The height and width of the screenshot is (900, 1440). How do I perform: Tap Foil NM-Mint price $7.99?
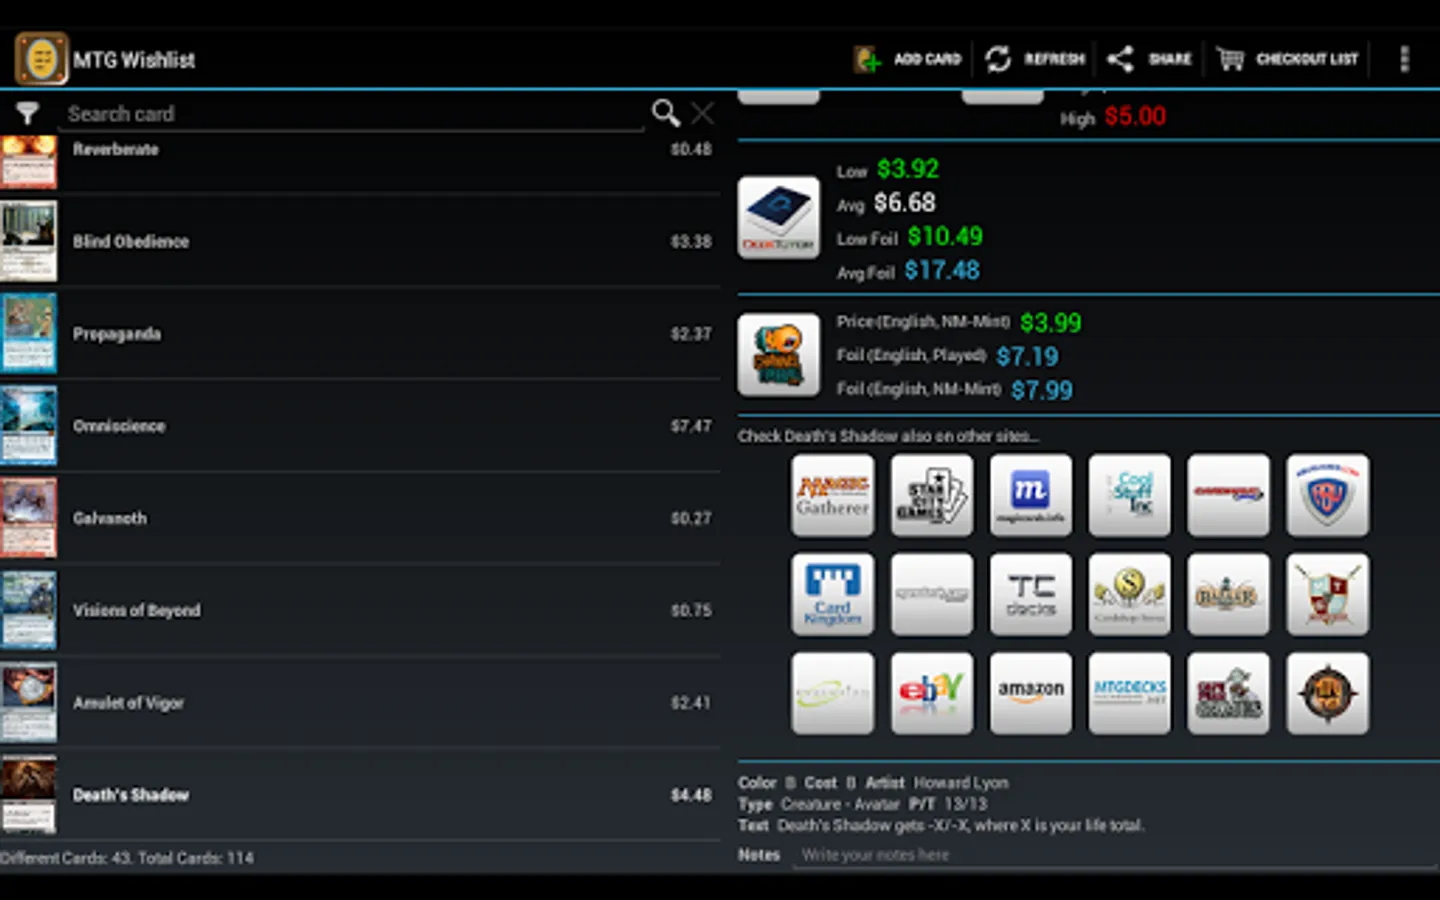coord(1042,391)
